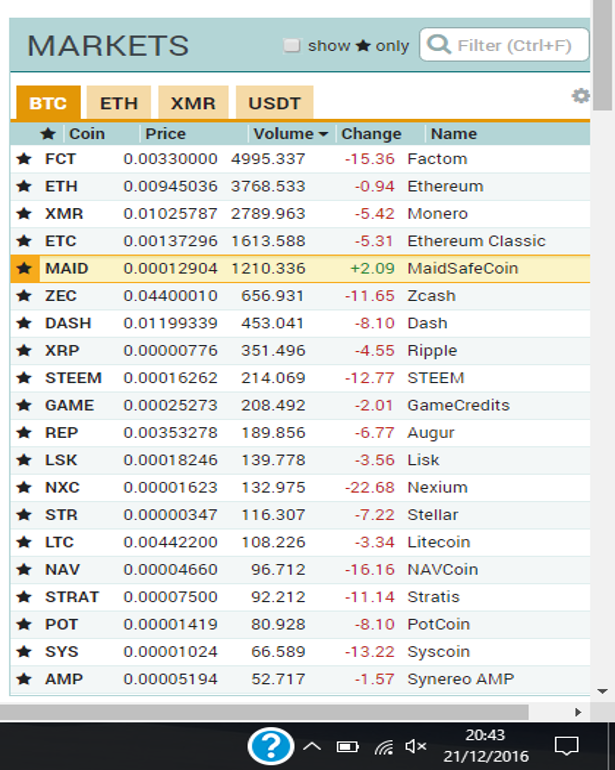Click the star icon for STR

click(x=24, y=515)
